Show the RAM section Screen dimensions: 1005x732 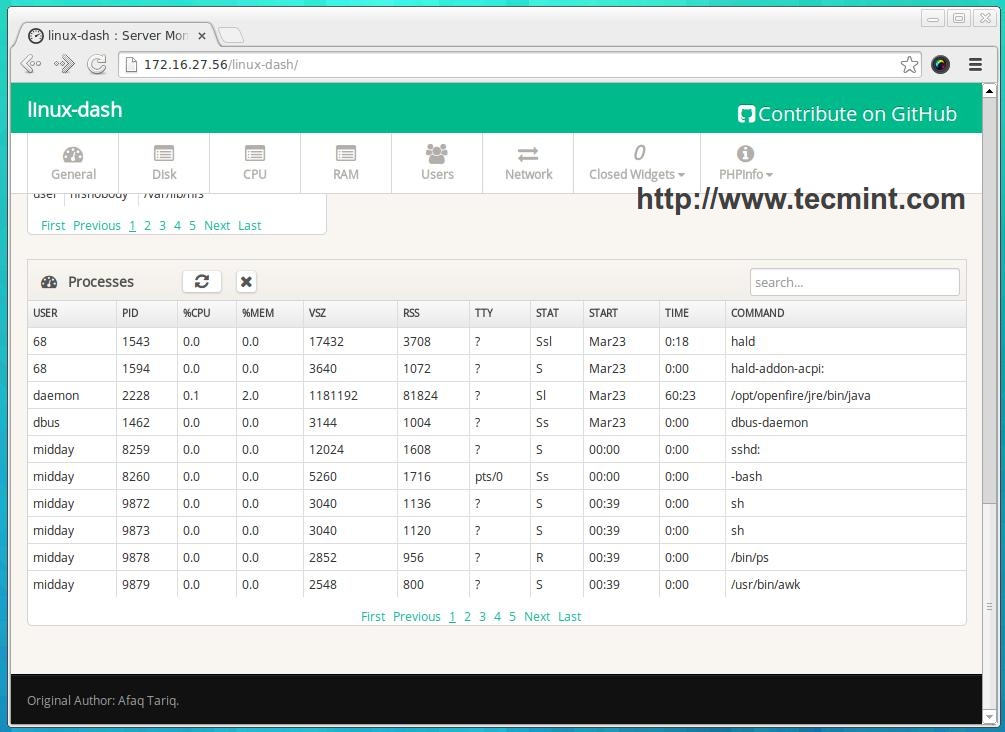click(346, 163)
